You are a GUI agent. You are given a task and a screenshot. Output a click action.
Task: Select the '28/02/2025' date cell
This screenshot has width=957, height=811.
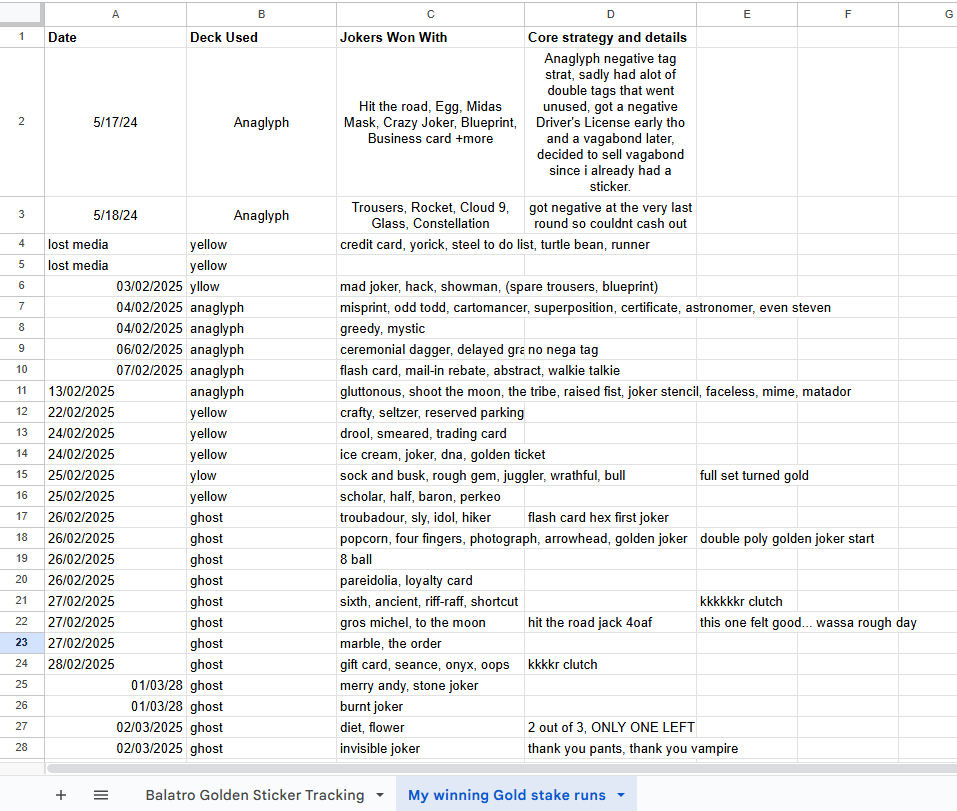[x=115, y=664]
